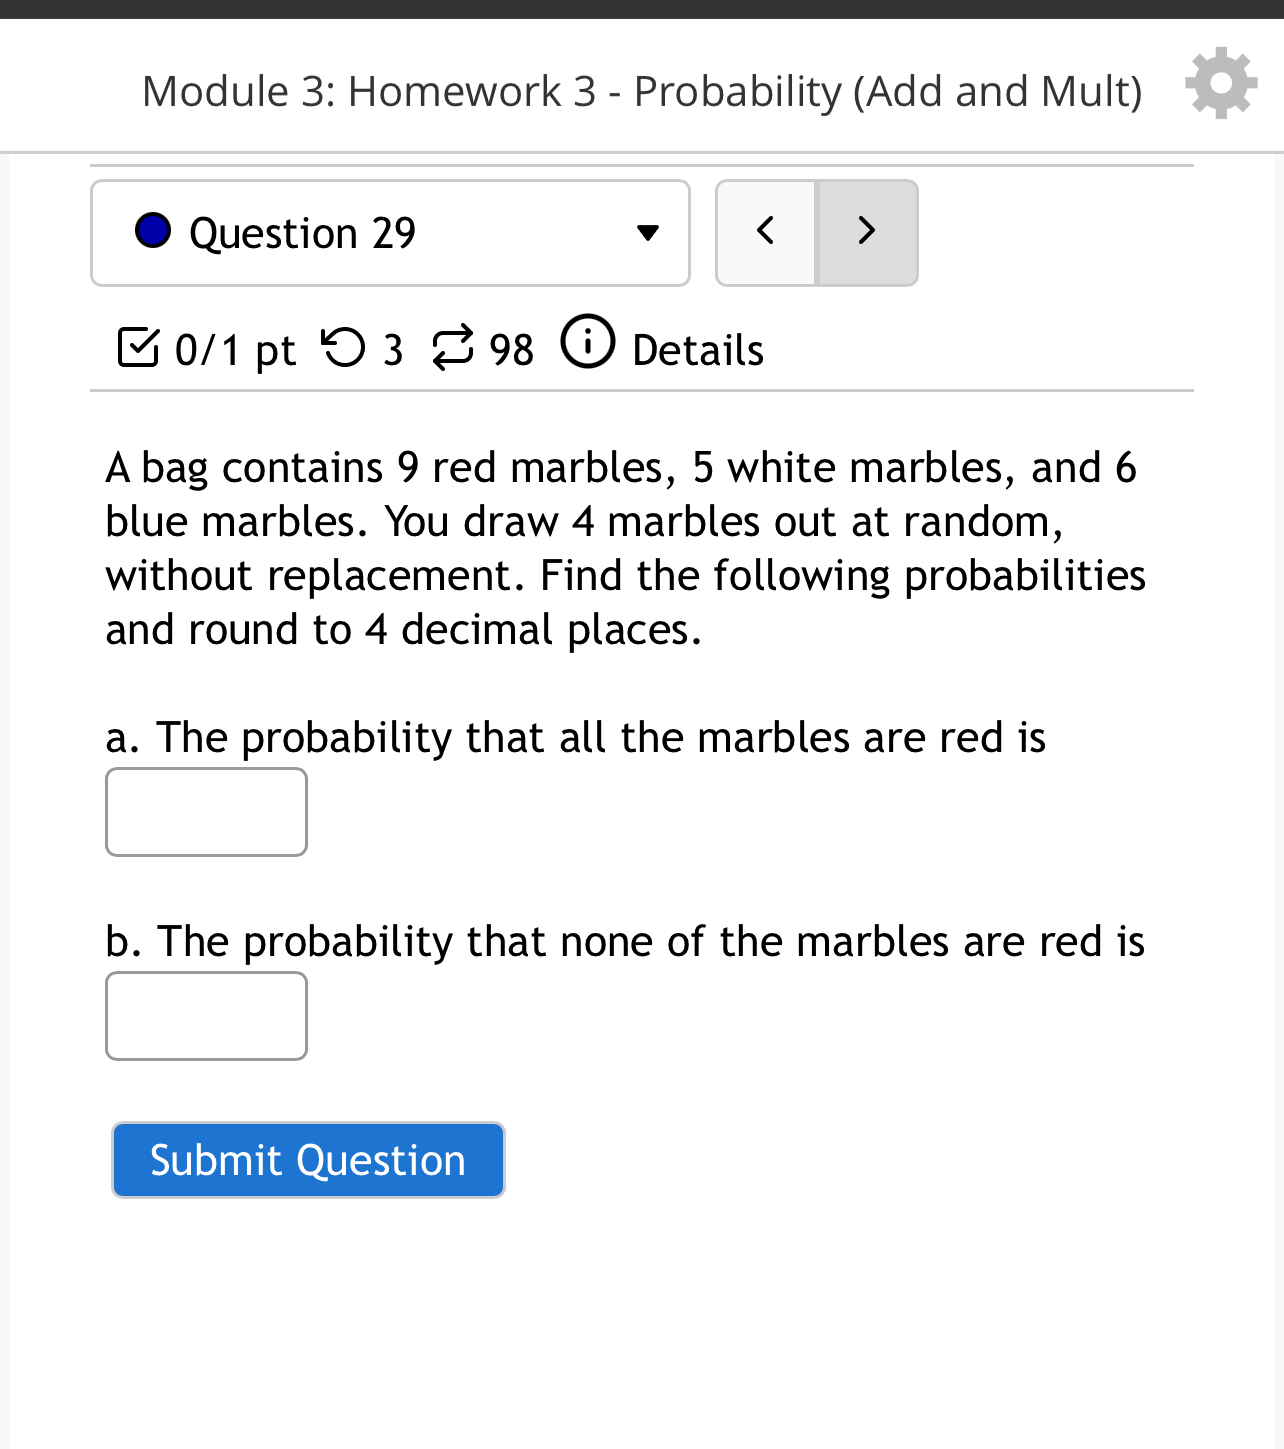Click the 98 version counter text
Image resolution: width=1284 pixels, height=1449 pixels.
coord(511,349)
